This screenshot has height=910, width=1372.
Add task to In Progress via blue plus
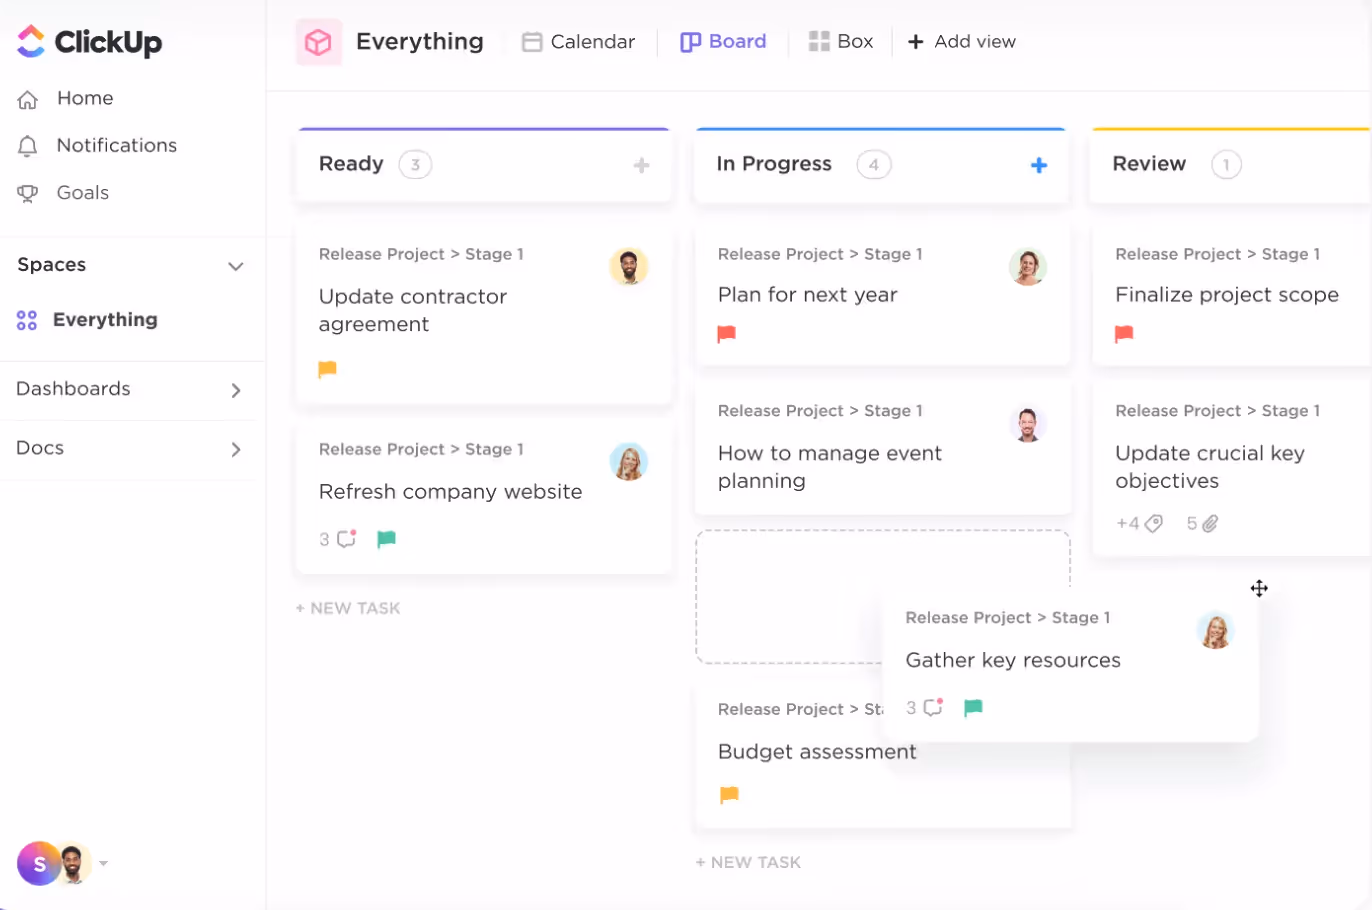point(1039,165)
